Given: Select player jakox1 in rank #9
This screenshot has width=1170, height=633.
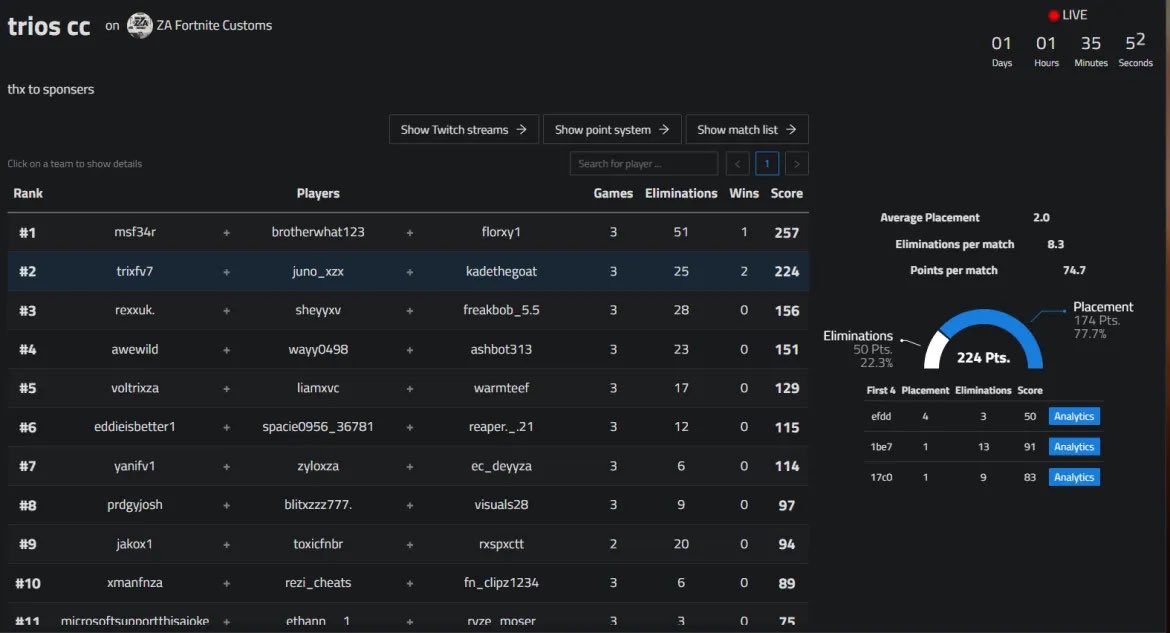Looking at the screenshot, I should tap(135, 543).
